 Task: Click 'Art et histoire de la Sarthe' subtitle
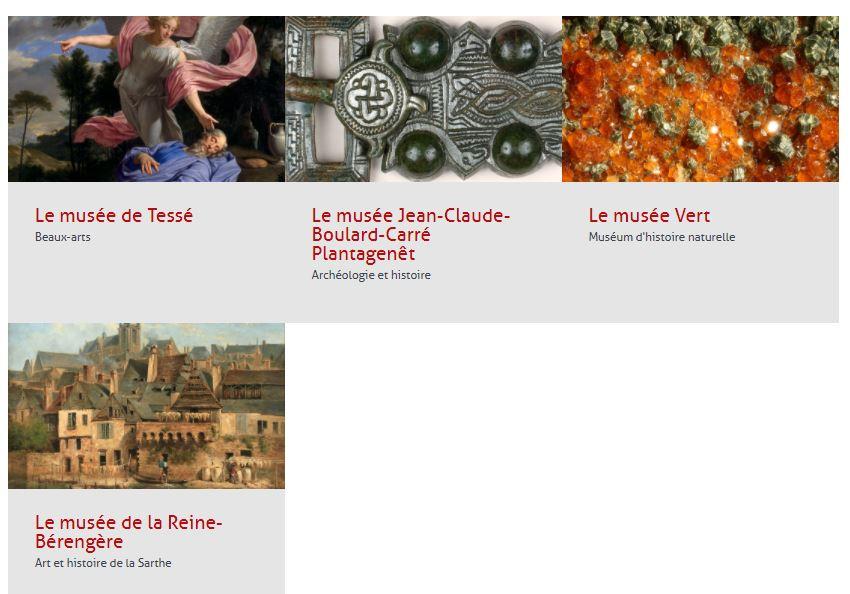(x=103, y=563)
